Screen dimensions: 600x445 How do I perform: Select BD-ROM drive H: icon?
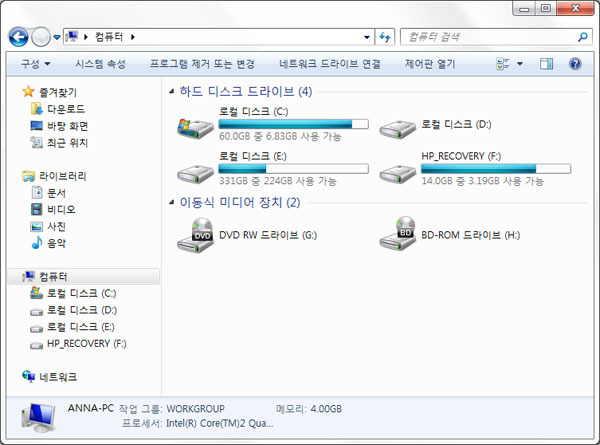tap(397, 233)
